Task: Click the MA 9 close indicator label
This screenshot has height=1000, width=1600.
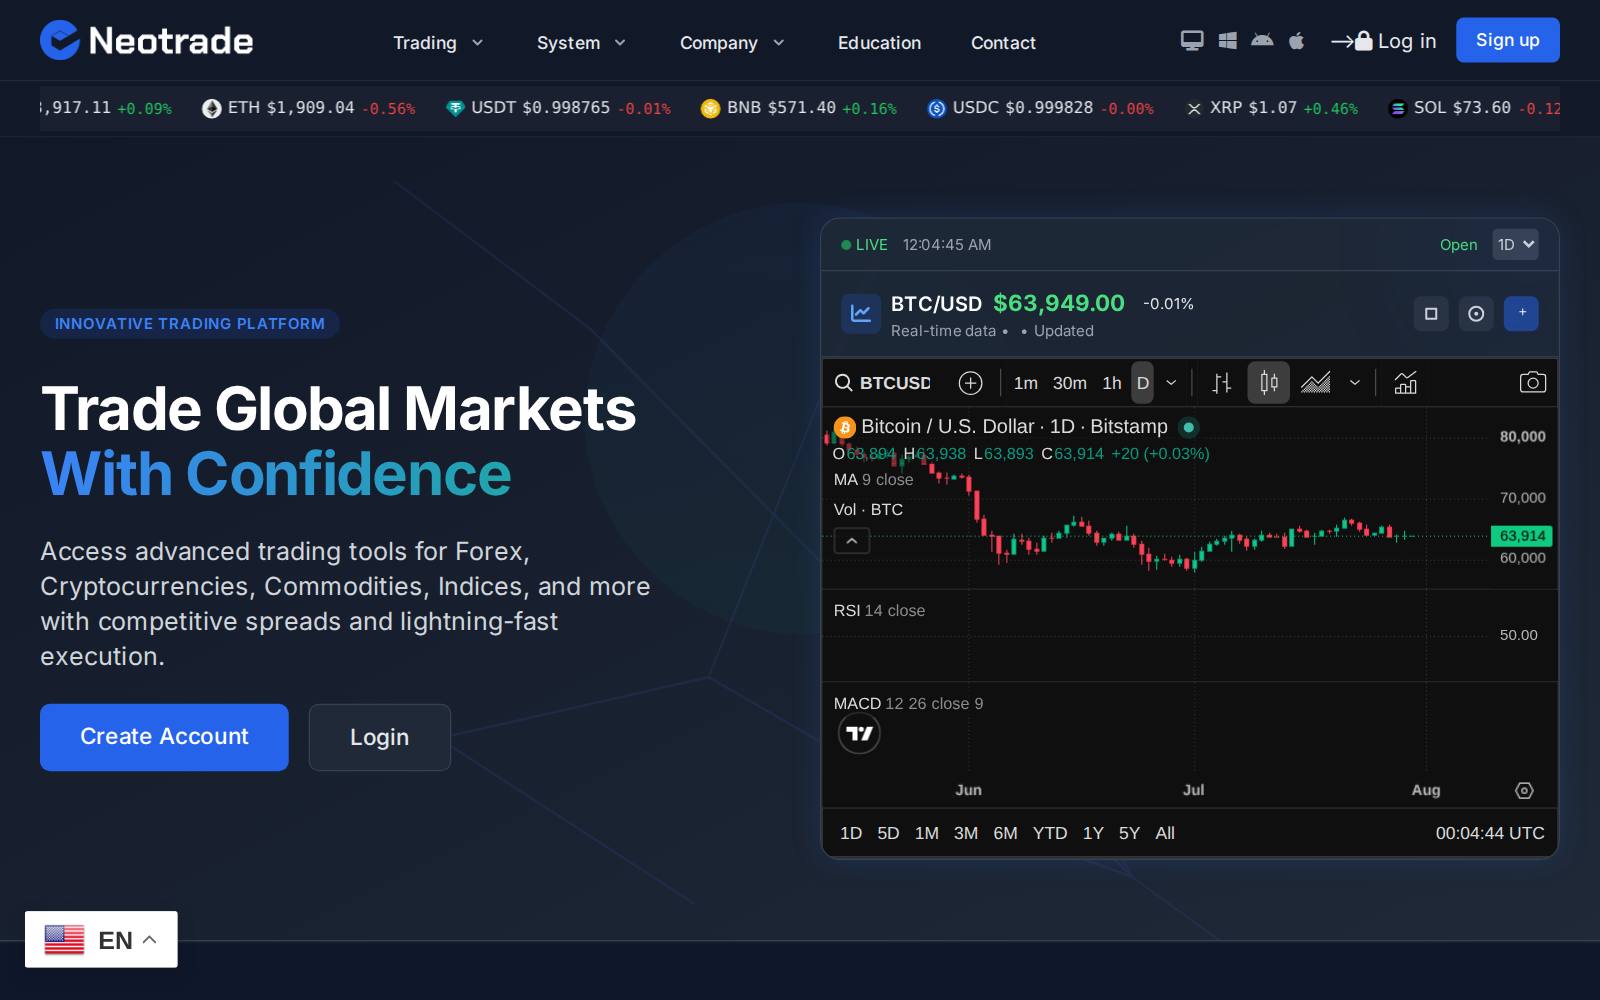Action: (873, 480)
